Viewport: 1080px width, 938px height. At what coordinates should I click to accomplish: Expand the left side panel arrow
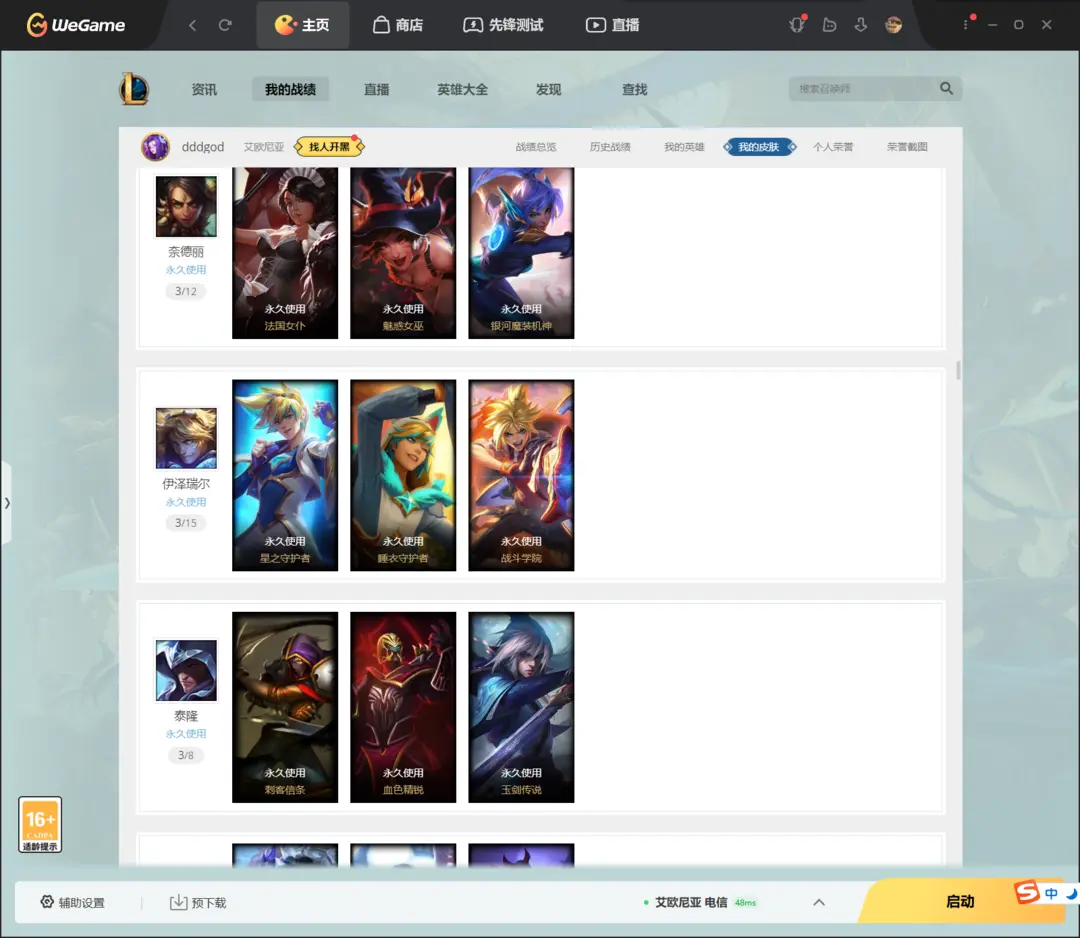[7, 503]
